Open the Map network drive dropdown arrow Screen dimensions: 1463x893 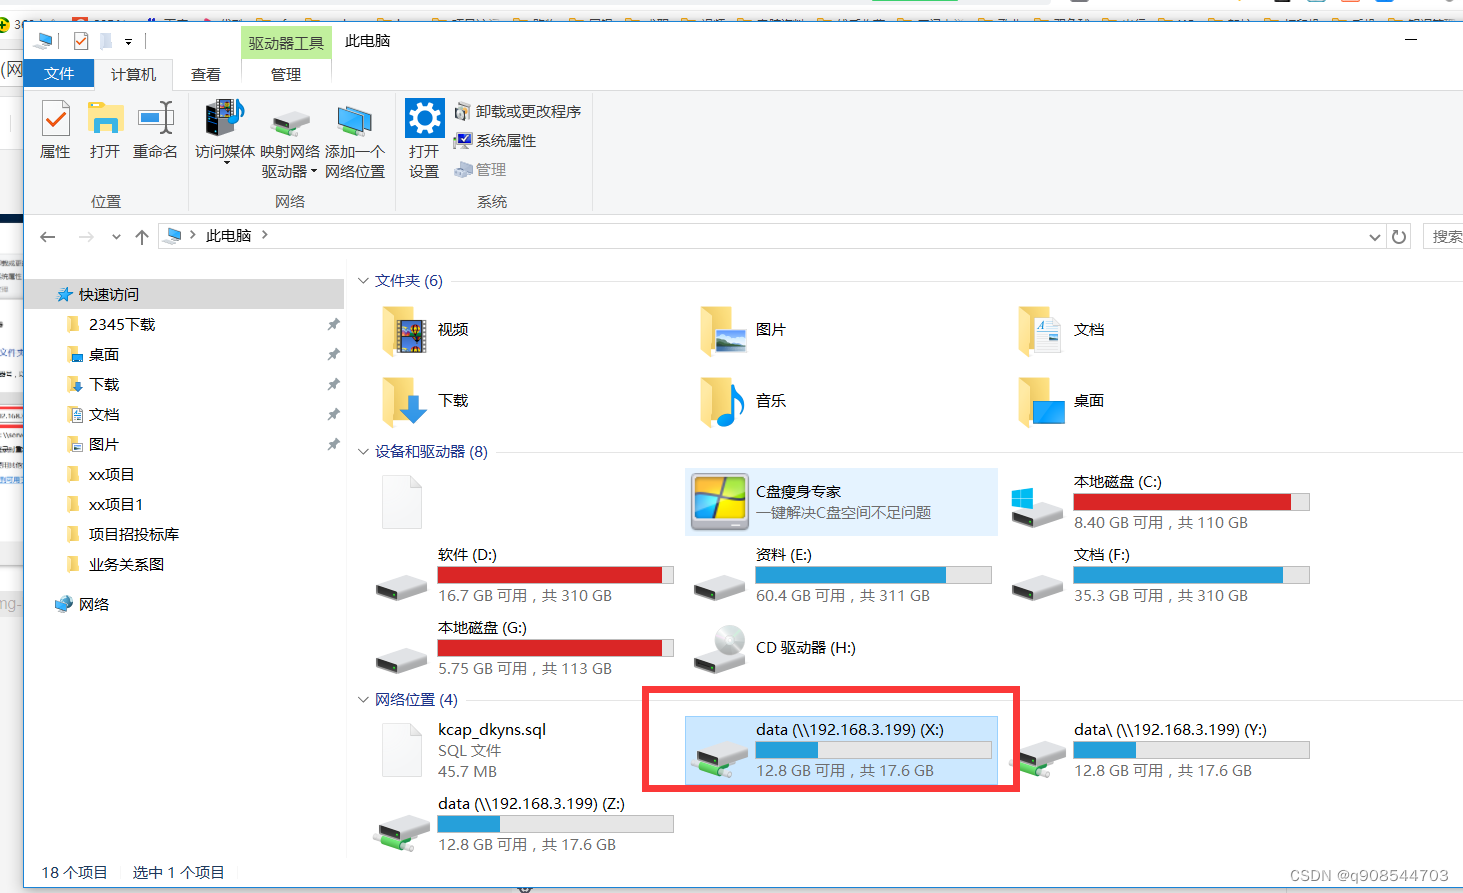tap(314, 172)
